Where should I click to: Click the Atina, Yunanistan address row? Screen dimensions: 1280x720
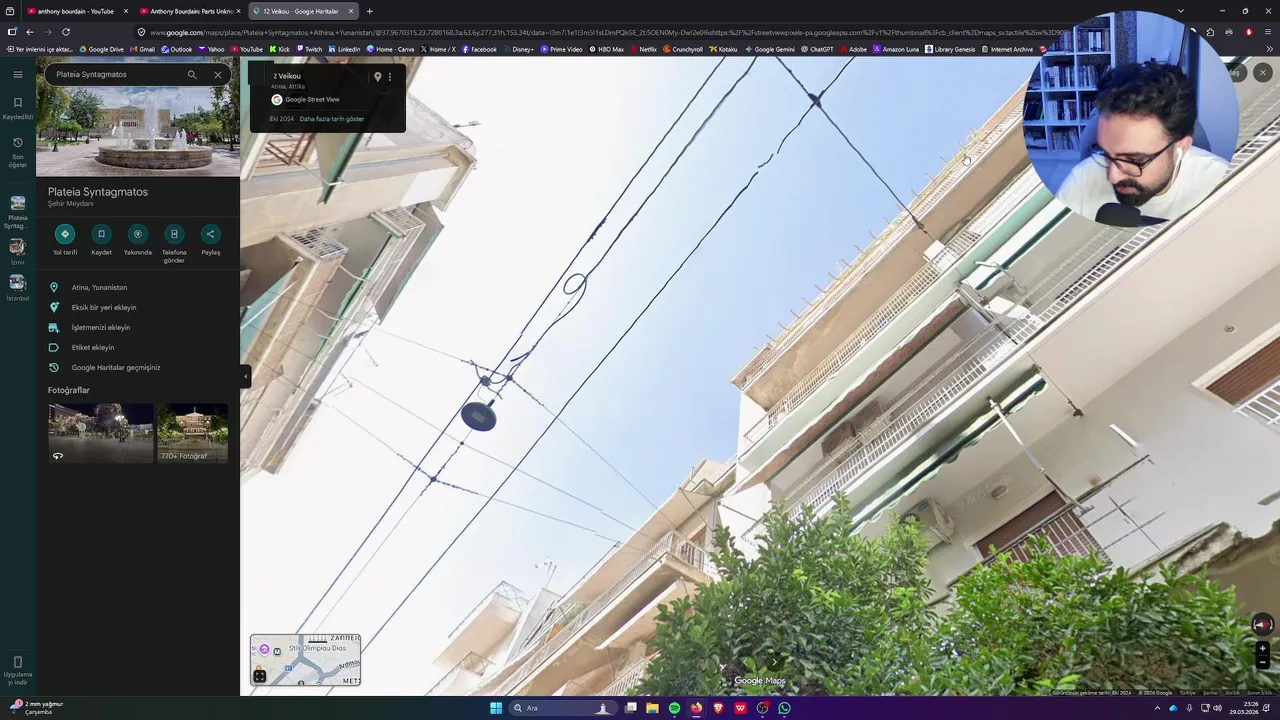click(x=138, y=287)
